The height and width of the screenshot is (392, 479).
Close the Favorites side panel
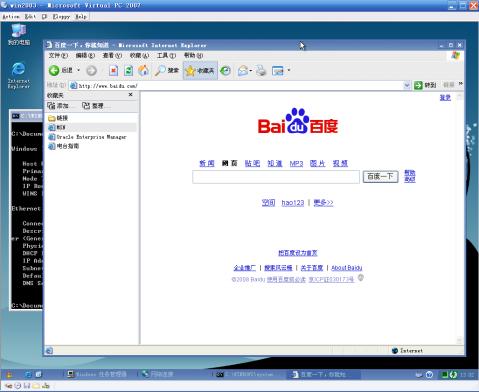(130, 95)
